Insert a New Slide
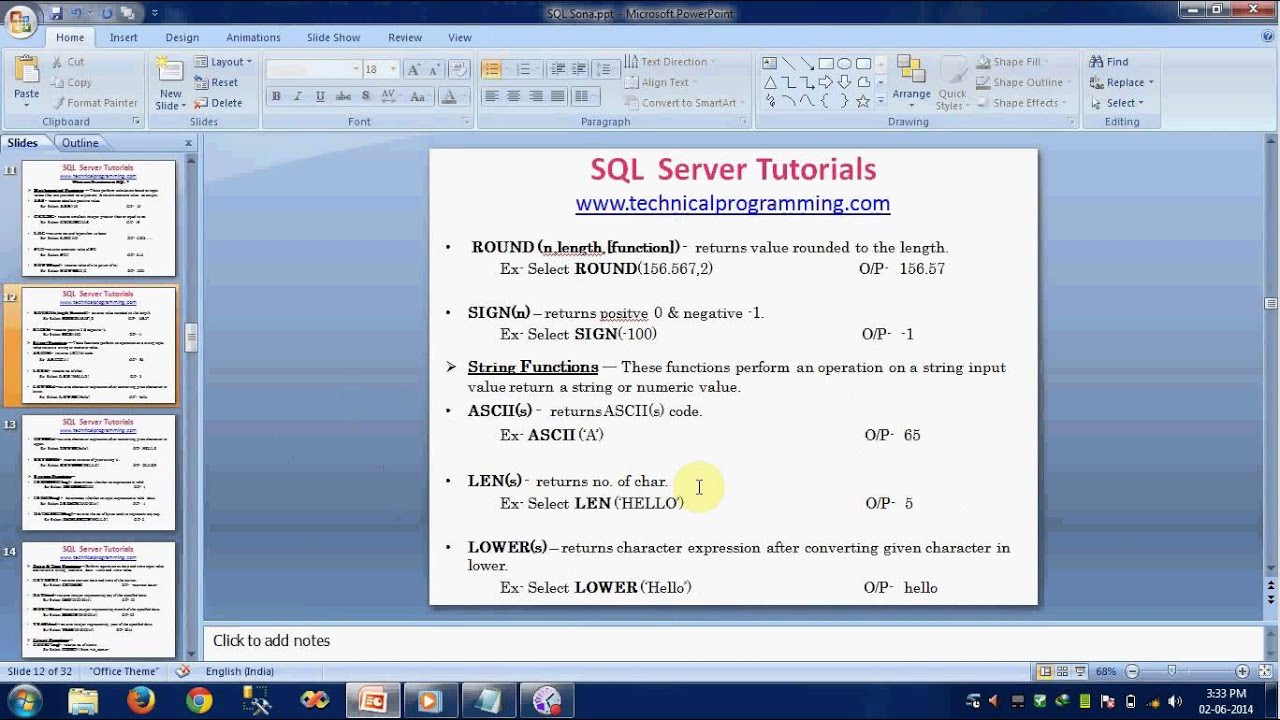Screen dimensions: 1280x720 pyautogui.click(x=170, y=82)
